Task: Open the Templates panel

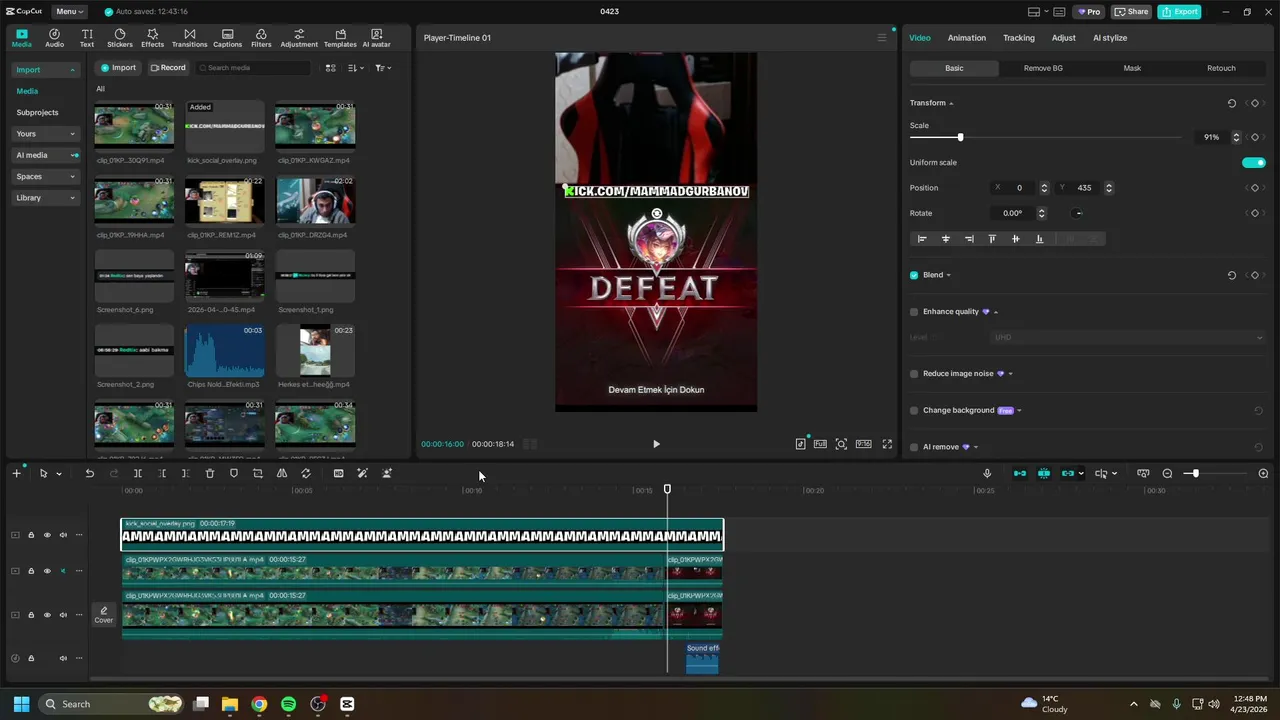Action: click(340, 38)
